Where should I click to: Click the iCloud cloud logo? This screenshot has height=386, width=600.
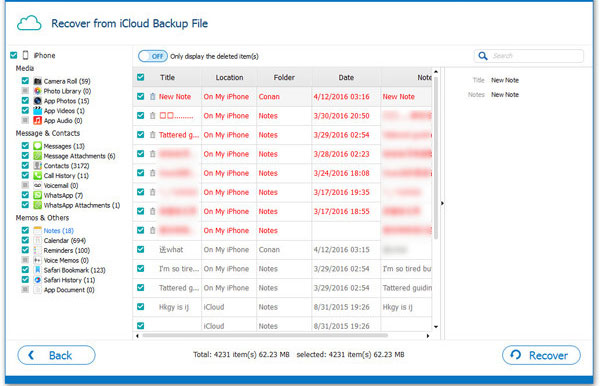29,23
